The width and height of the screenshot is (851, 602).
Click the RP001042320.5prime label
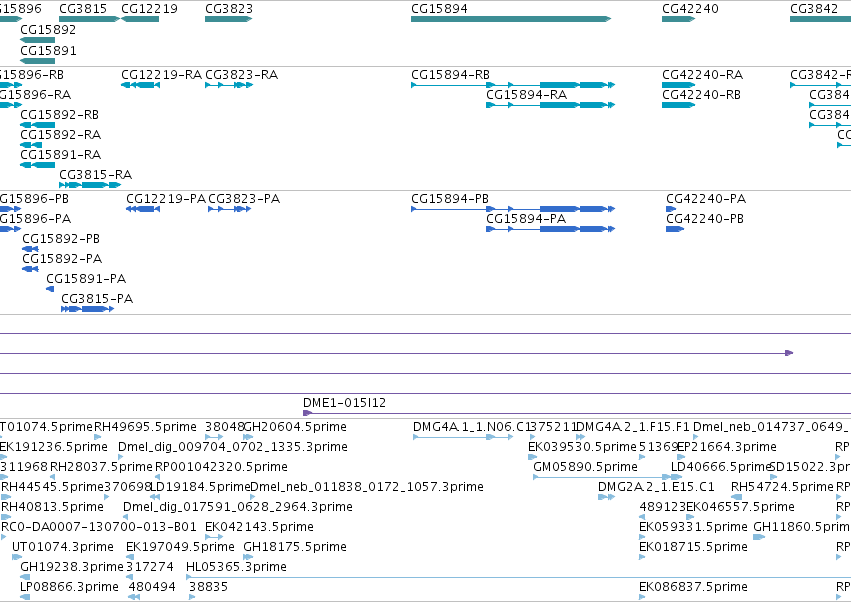(x=221, y=467)
